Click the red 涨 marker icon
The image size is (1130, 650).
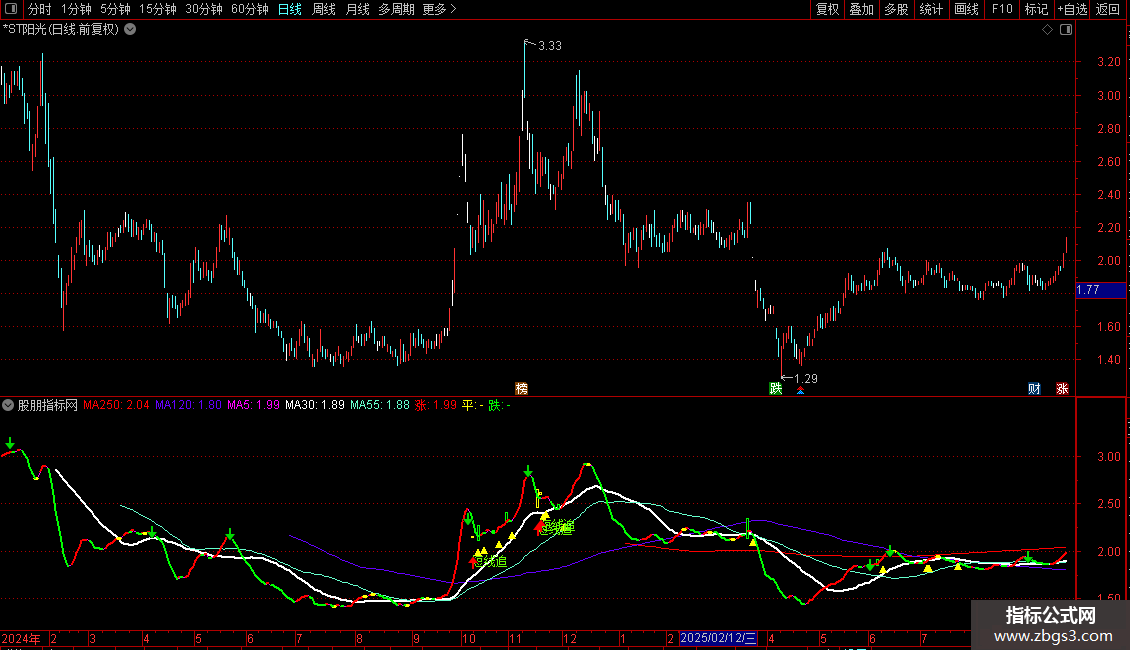coord(1062,388)
